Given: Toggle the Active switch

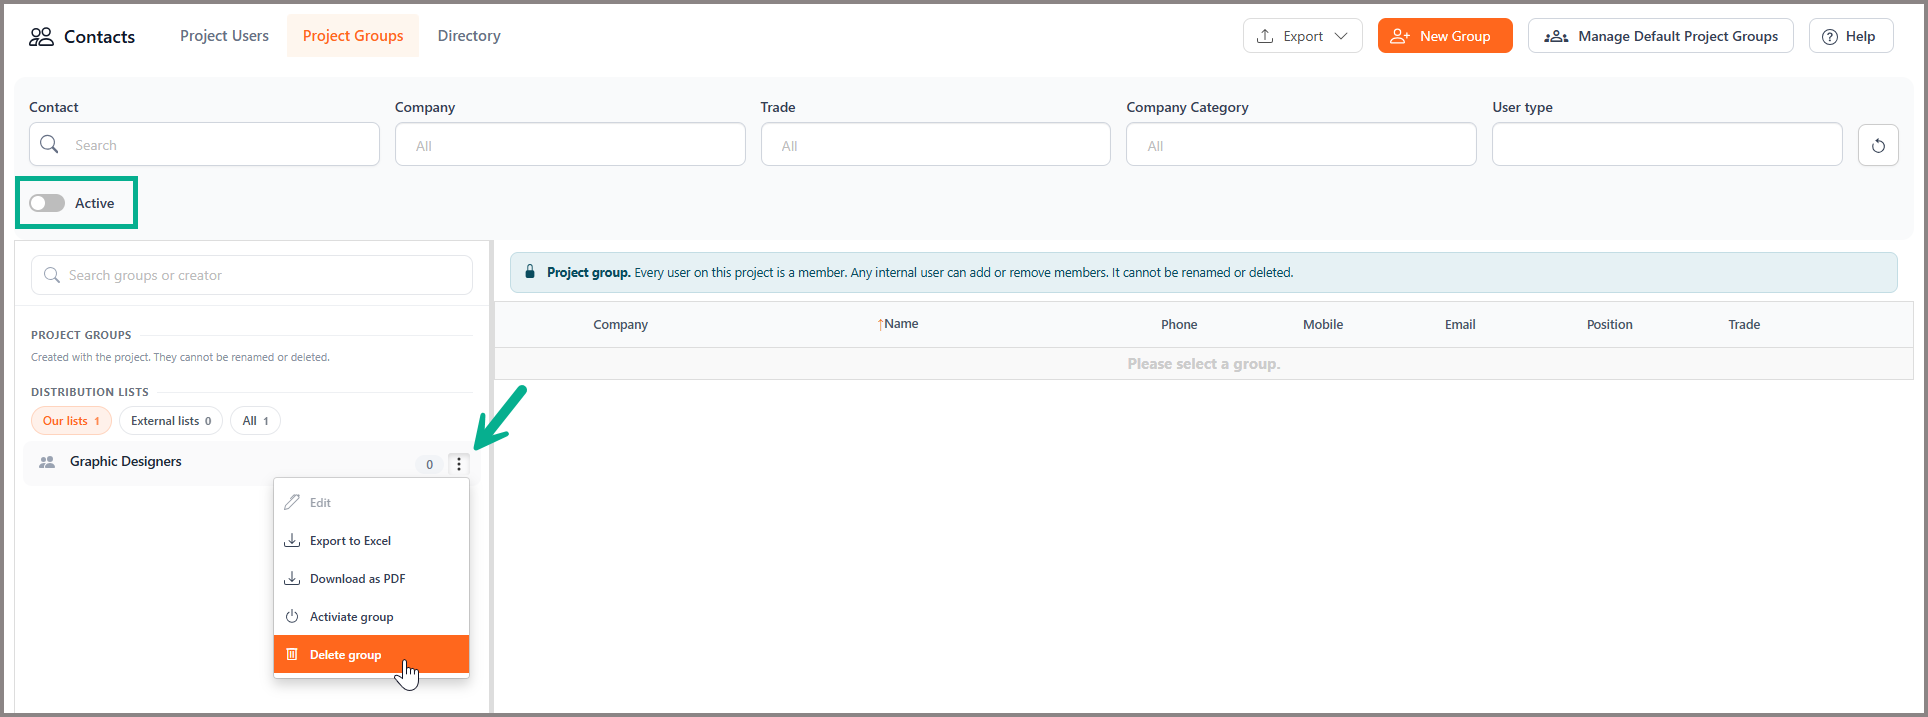Looking at the screenshot, I should click(x=47, y=203).
